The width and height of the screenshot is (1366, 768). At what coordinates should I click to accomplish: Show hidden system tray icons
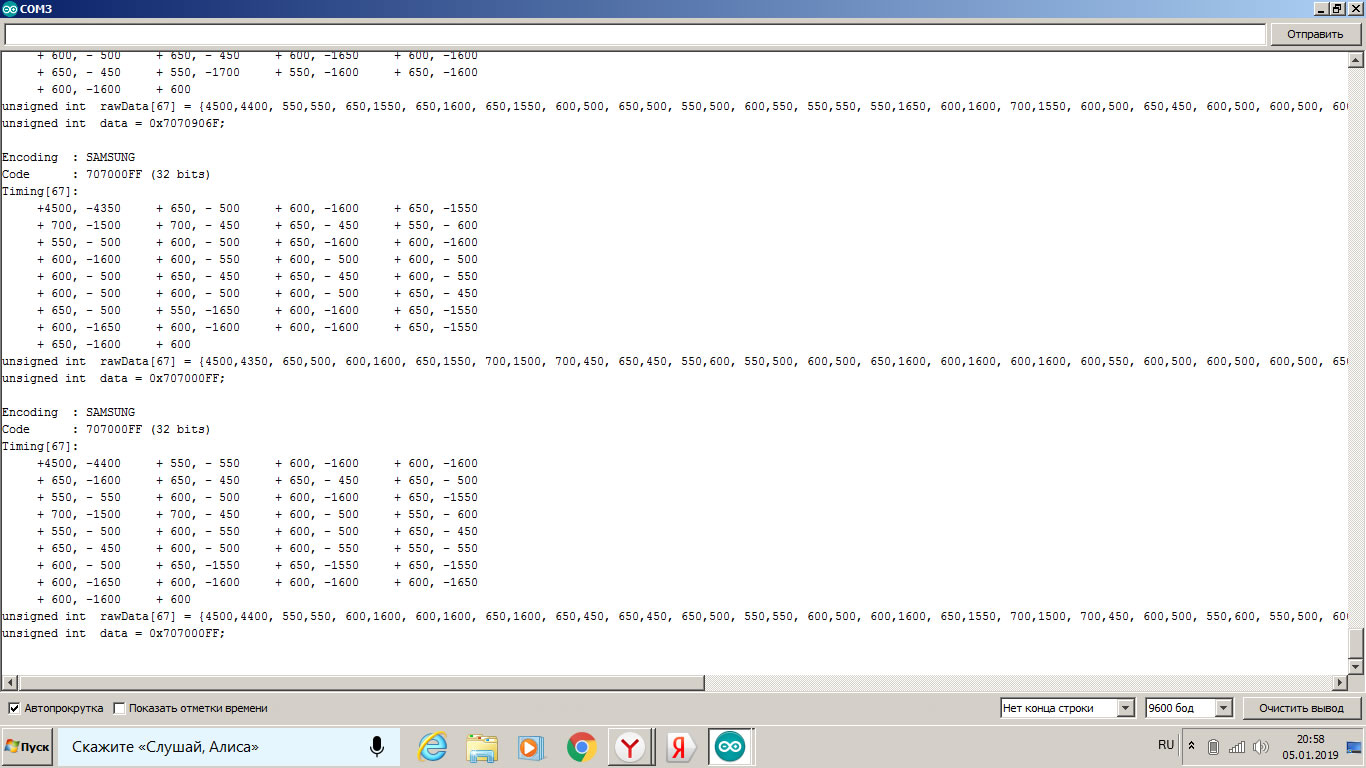click(1191, 746)
